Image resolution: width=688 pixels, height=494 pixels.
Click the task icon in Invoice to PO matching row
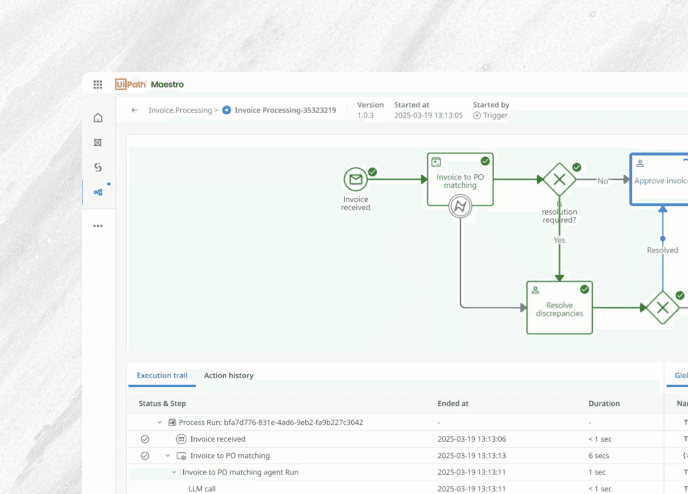coord(181,456)
